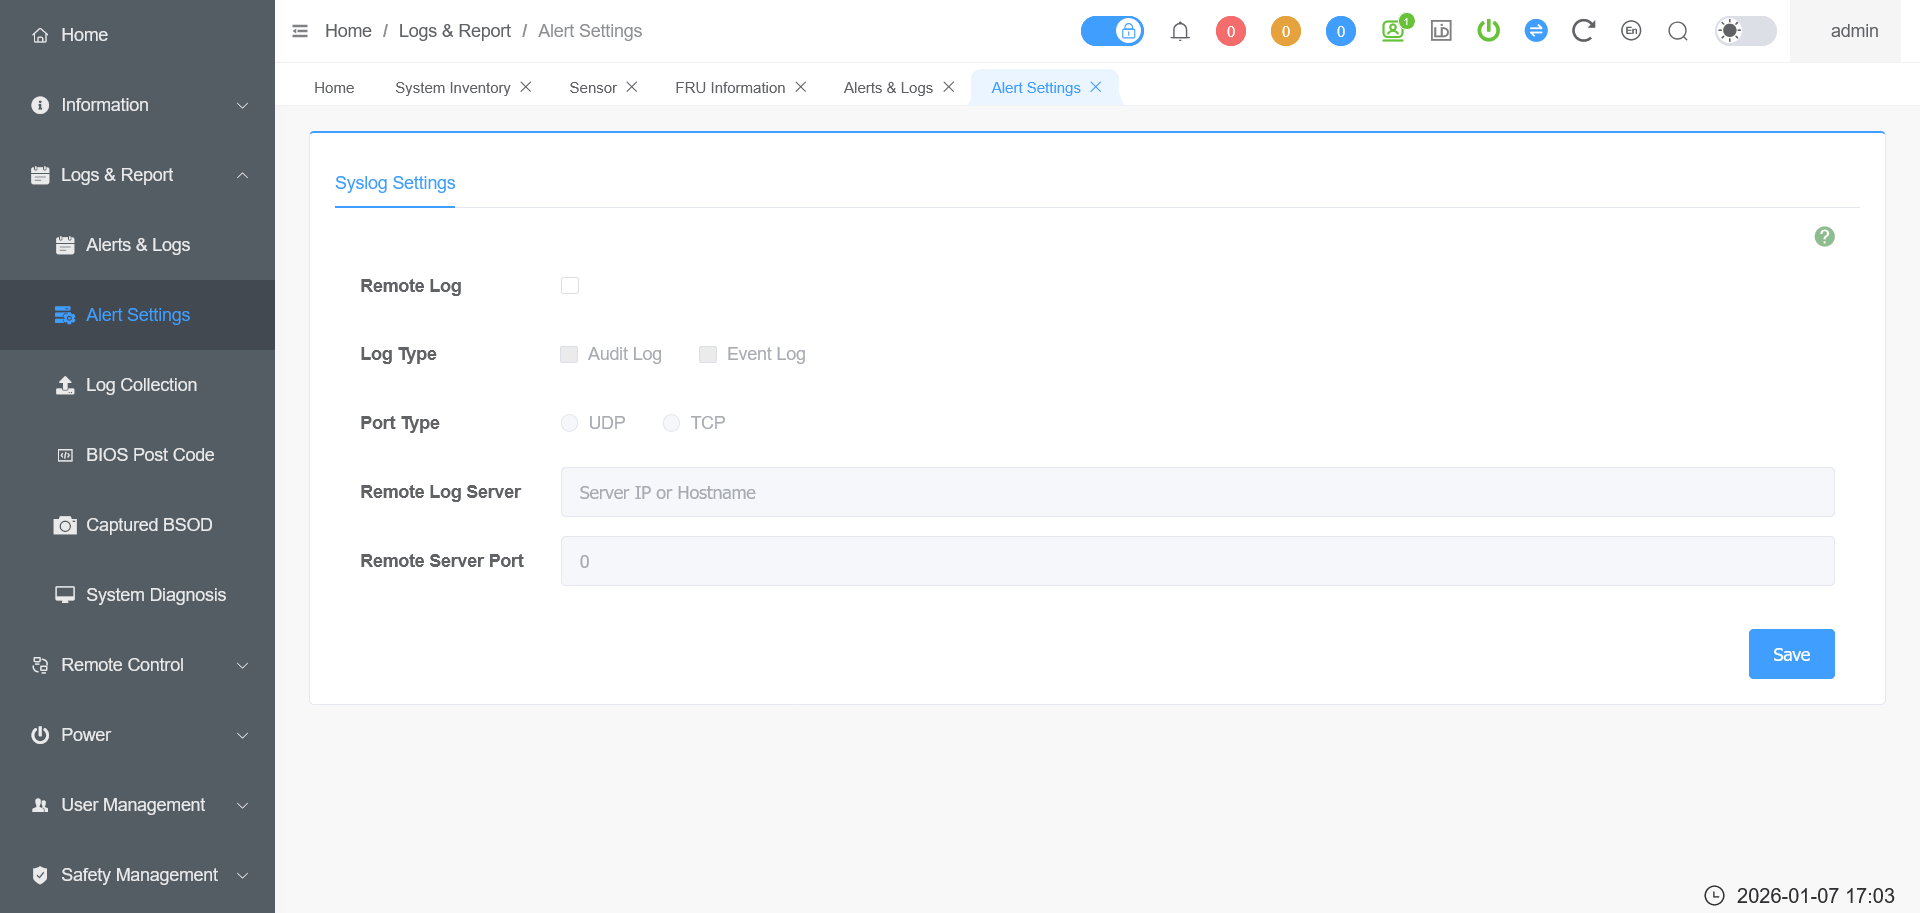Click the hamburger menu collapse icon

point(300,31)
